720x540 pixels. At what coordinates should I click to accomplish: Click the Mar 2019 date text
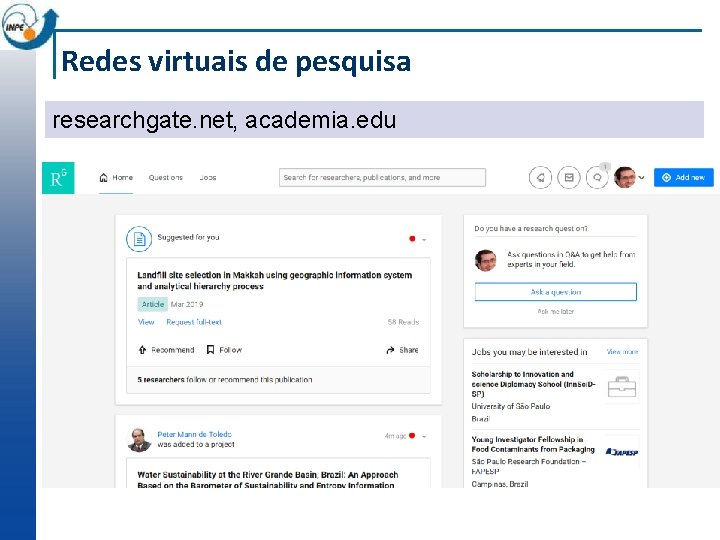tap(187, 304)
